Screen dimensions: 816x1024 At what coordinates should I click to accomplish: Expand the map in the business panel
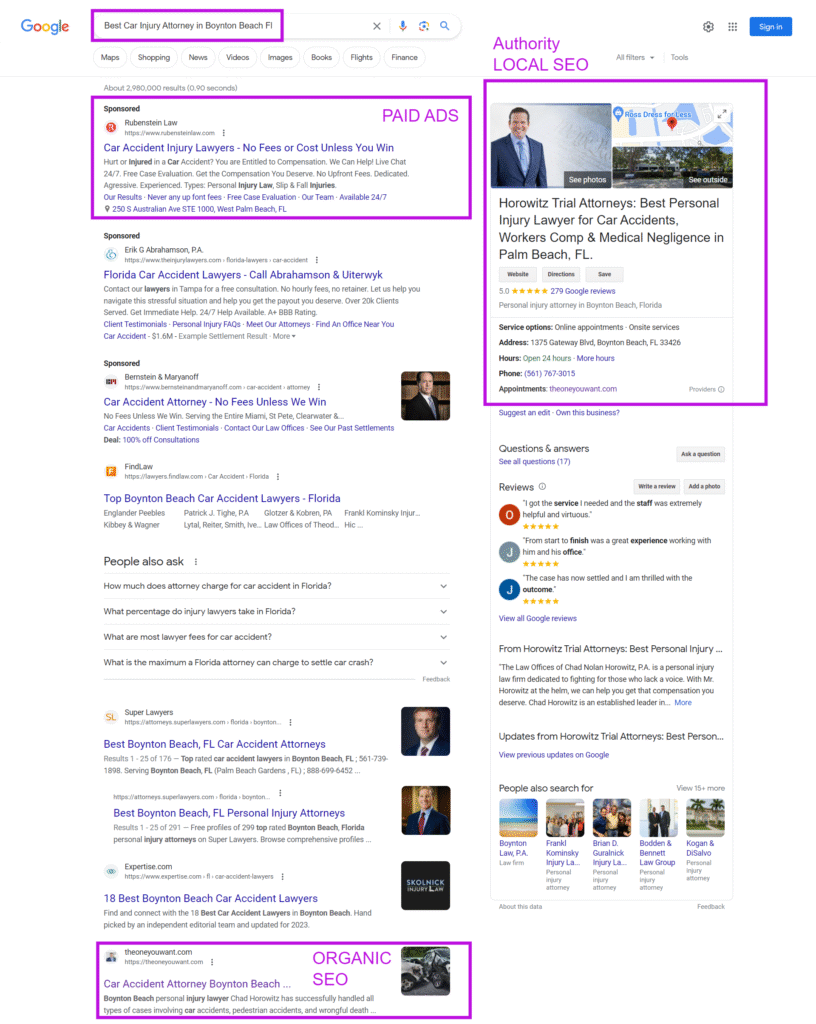click(x=724, y=113)
